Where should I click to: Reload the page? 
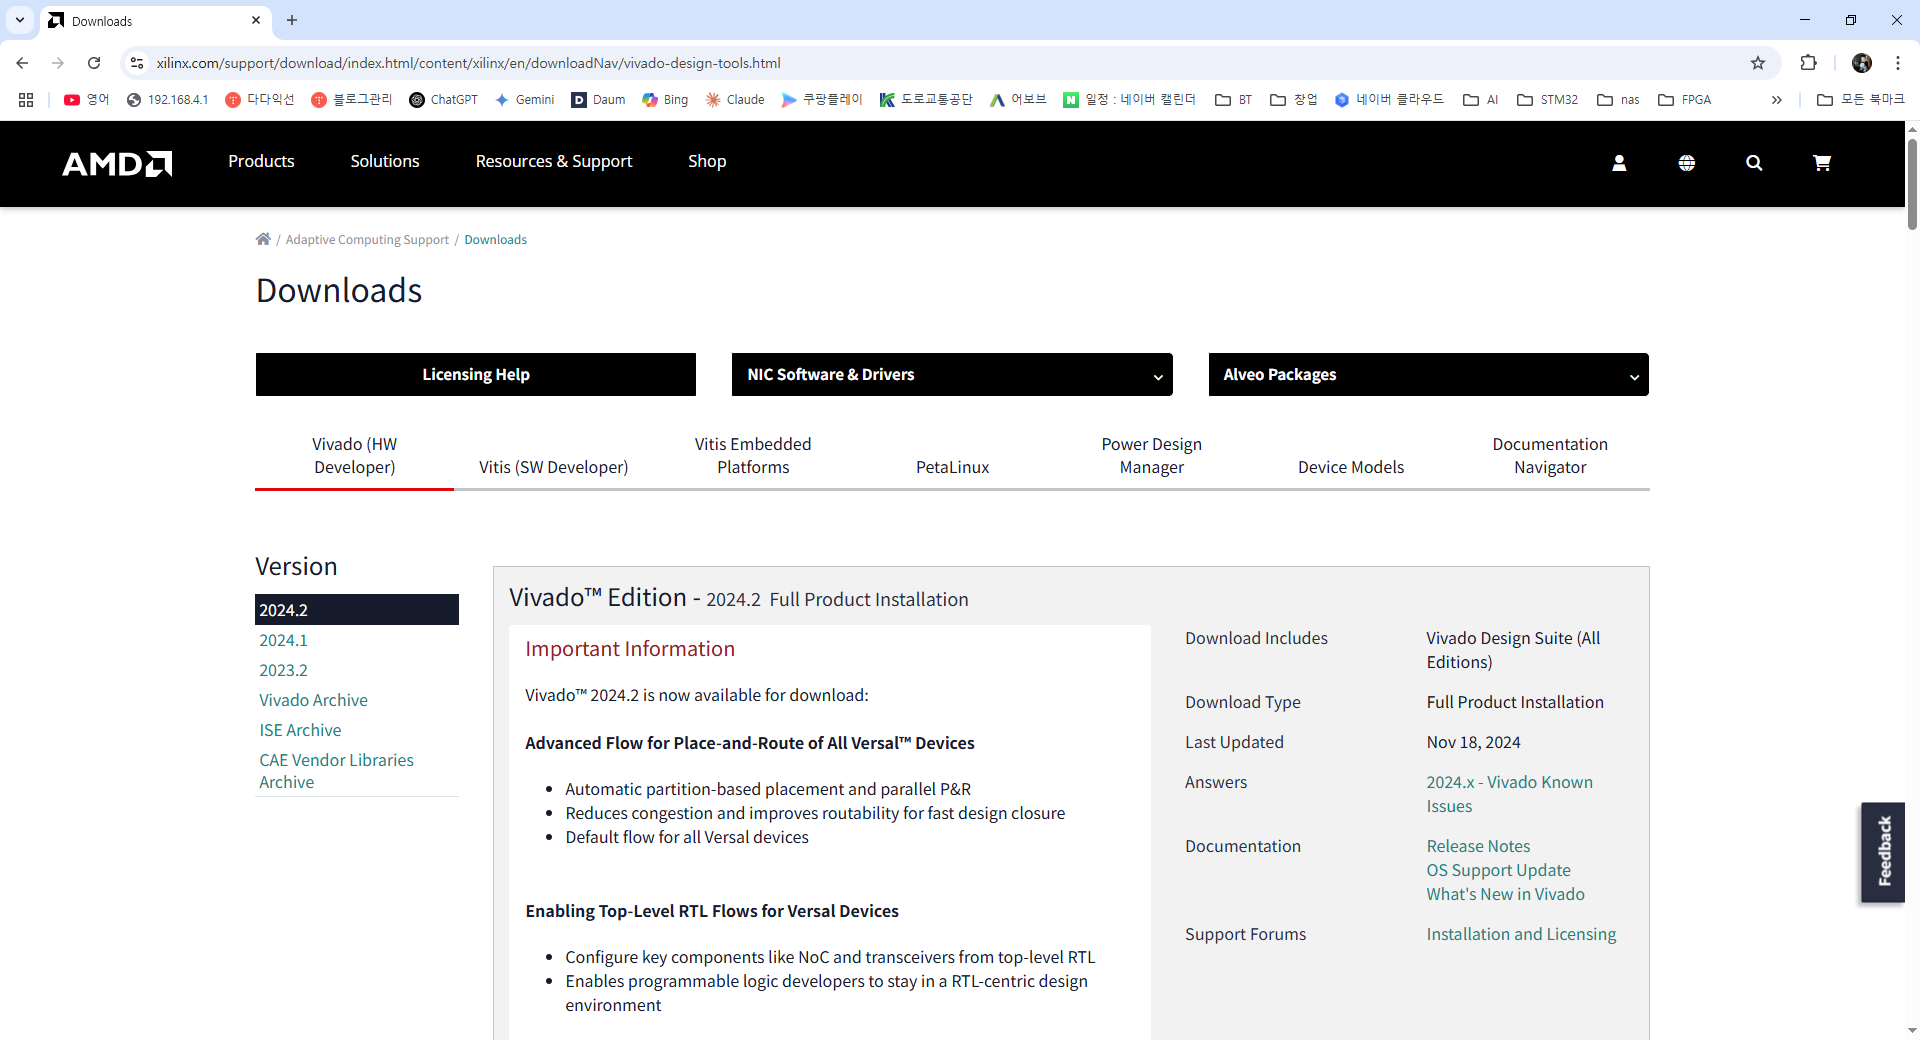(x=94, y=63)
